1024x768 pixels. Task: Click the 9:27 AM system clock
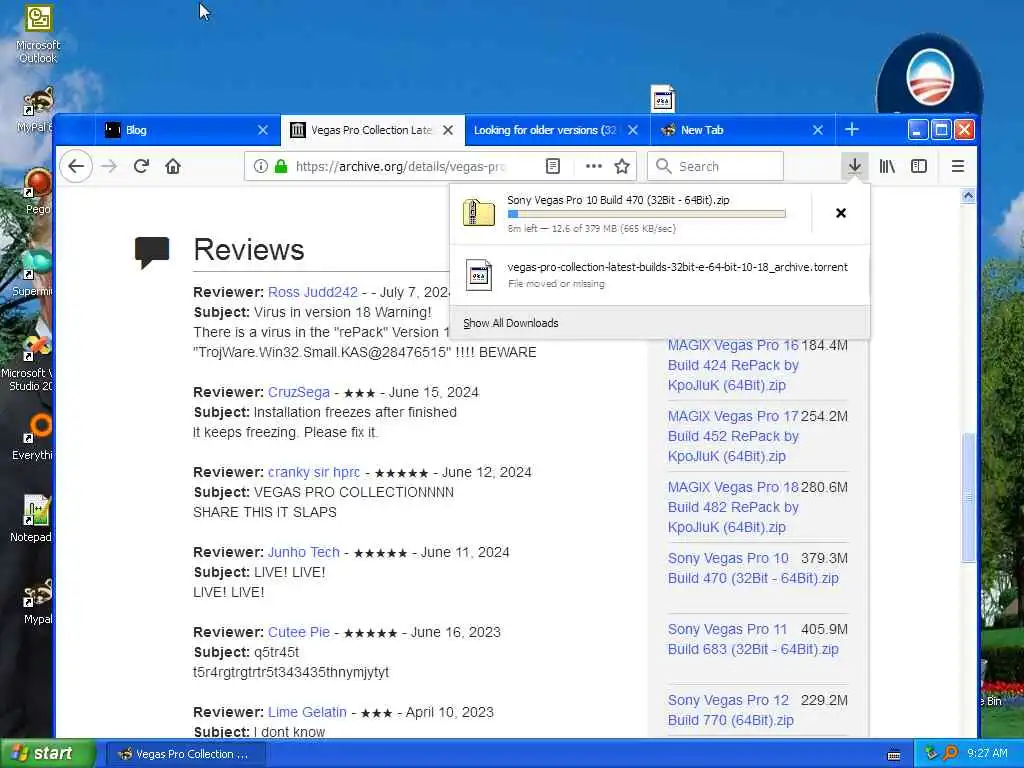(987, 754)
